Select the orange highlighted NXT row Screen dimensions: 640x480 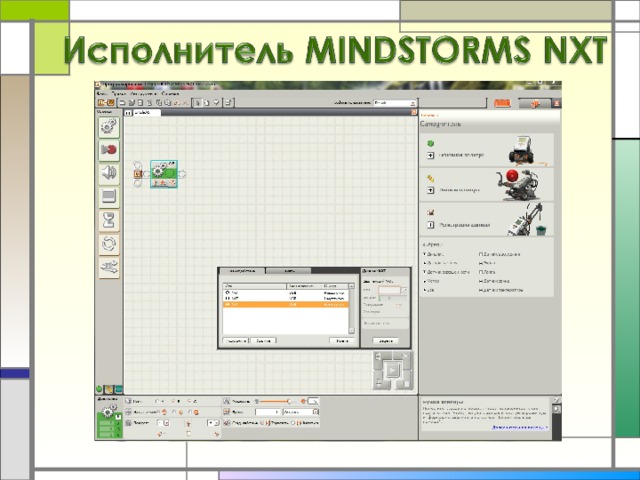285,304
